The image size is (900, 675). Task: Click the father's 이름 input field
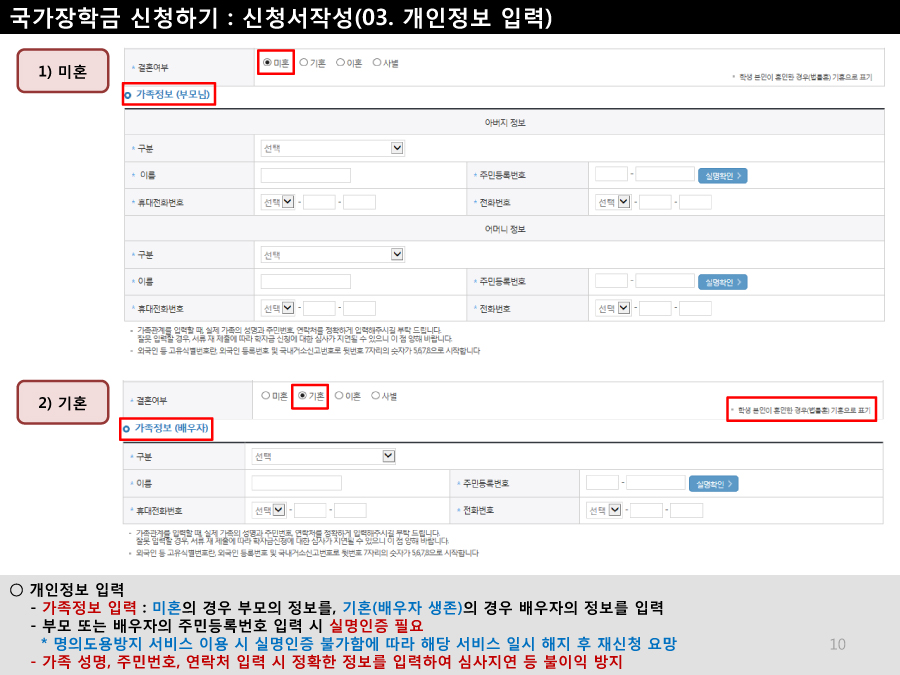click(305, 175)
